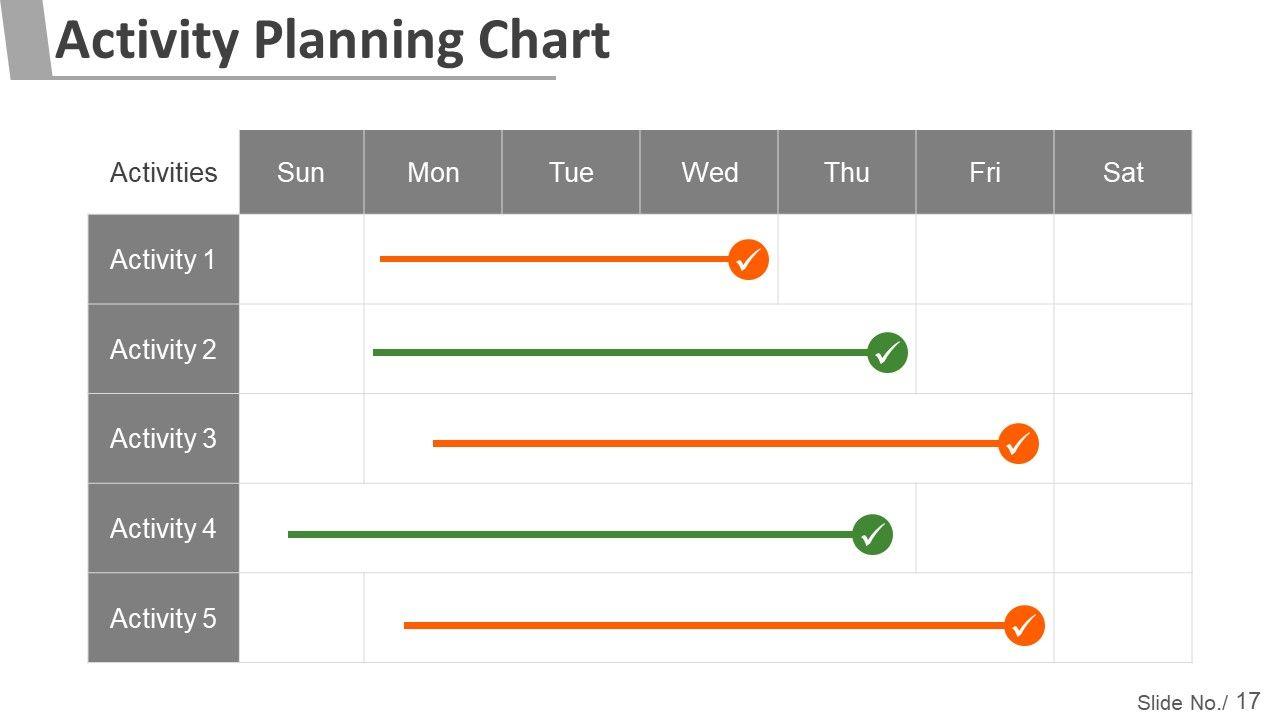The height and width of the screenshot is (720, 1280).
Task: Click the Sat column header
Action: [1123, 172]
